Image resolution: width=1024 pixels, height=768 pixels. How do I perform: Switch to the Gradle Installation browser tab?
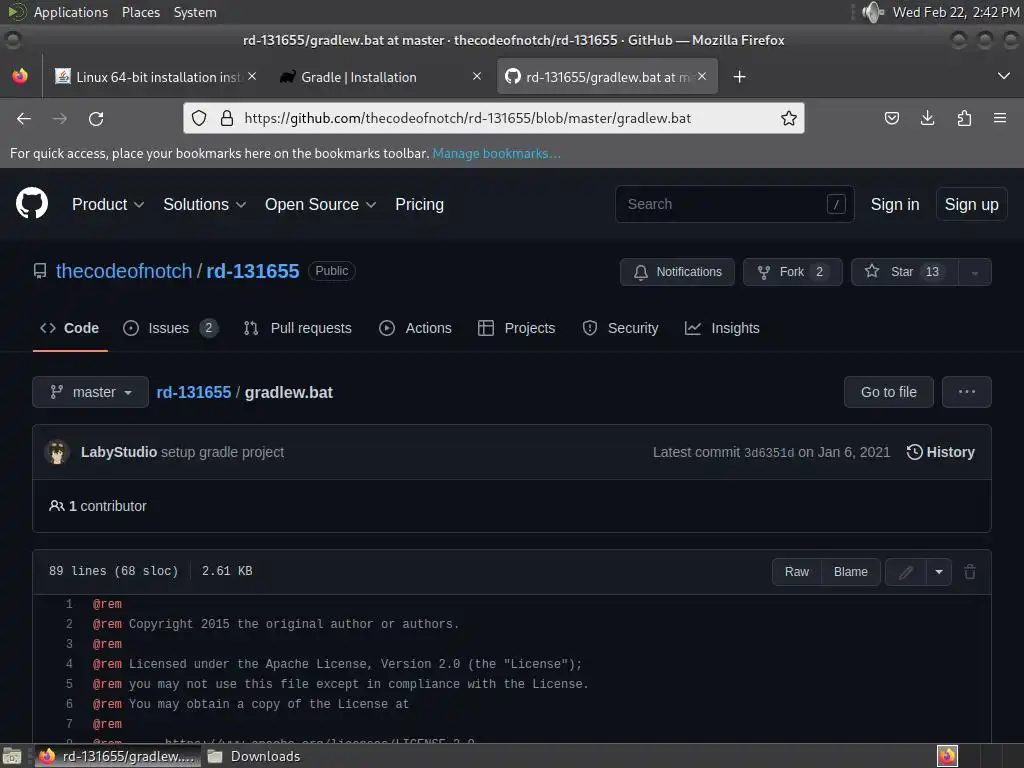coord(380,76)
